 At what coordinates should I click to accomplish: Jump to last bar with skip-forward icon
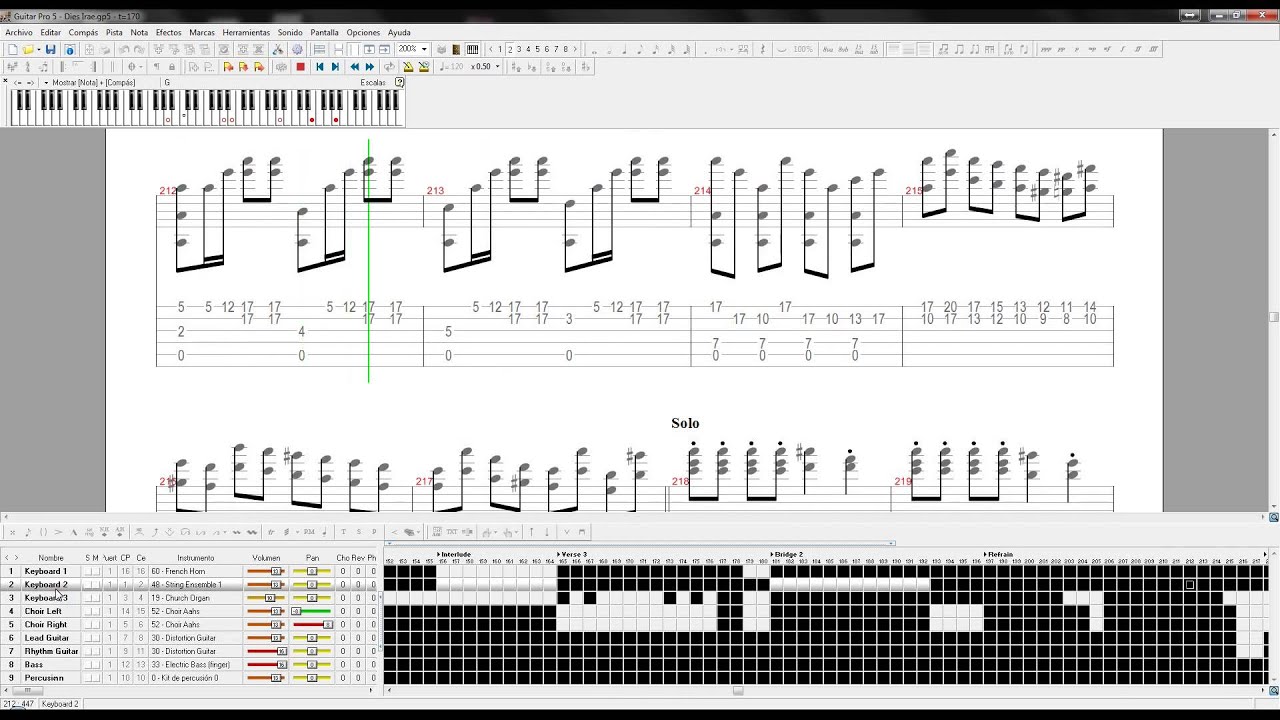(335, 67)
